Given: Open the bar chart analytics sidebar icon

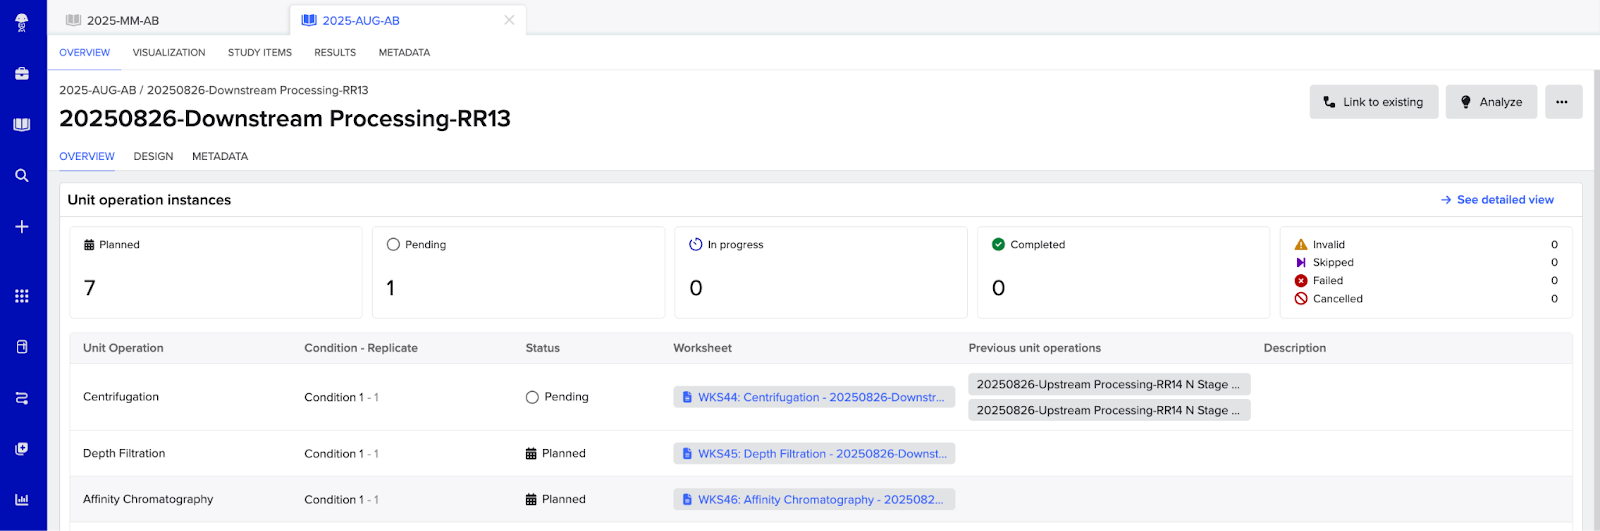Looking at the screenshot, I should point(22,499).
